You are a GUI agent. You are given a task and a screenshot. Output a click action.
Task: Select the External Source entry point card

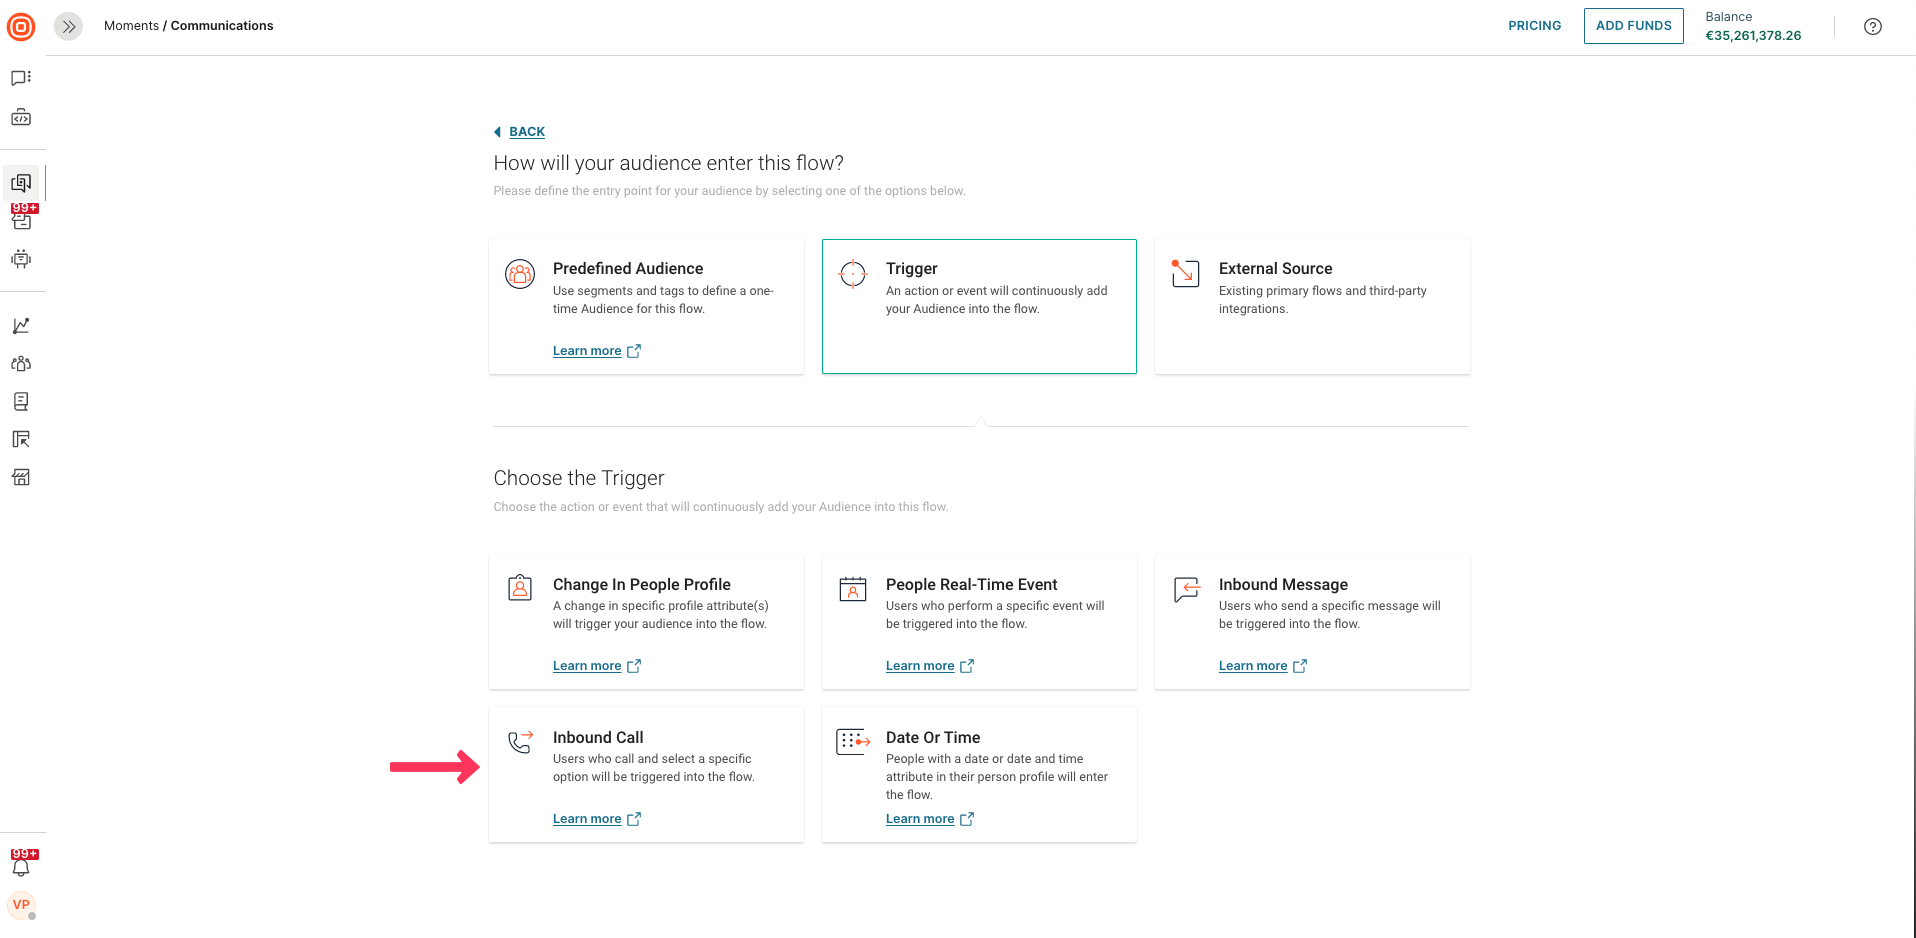1311,306
